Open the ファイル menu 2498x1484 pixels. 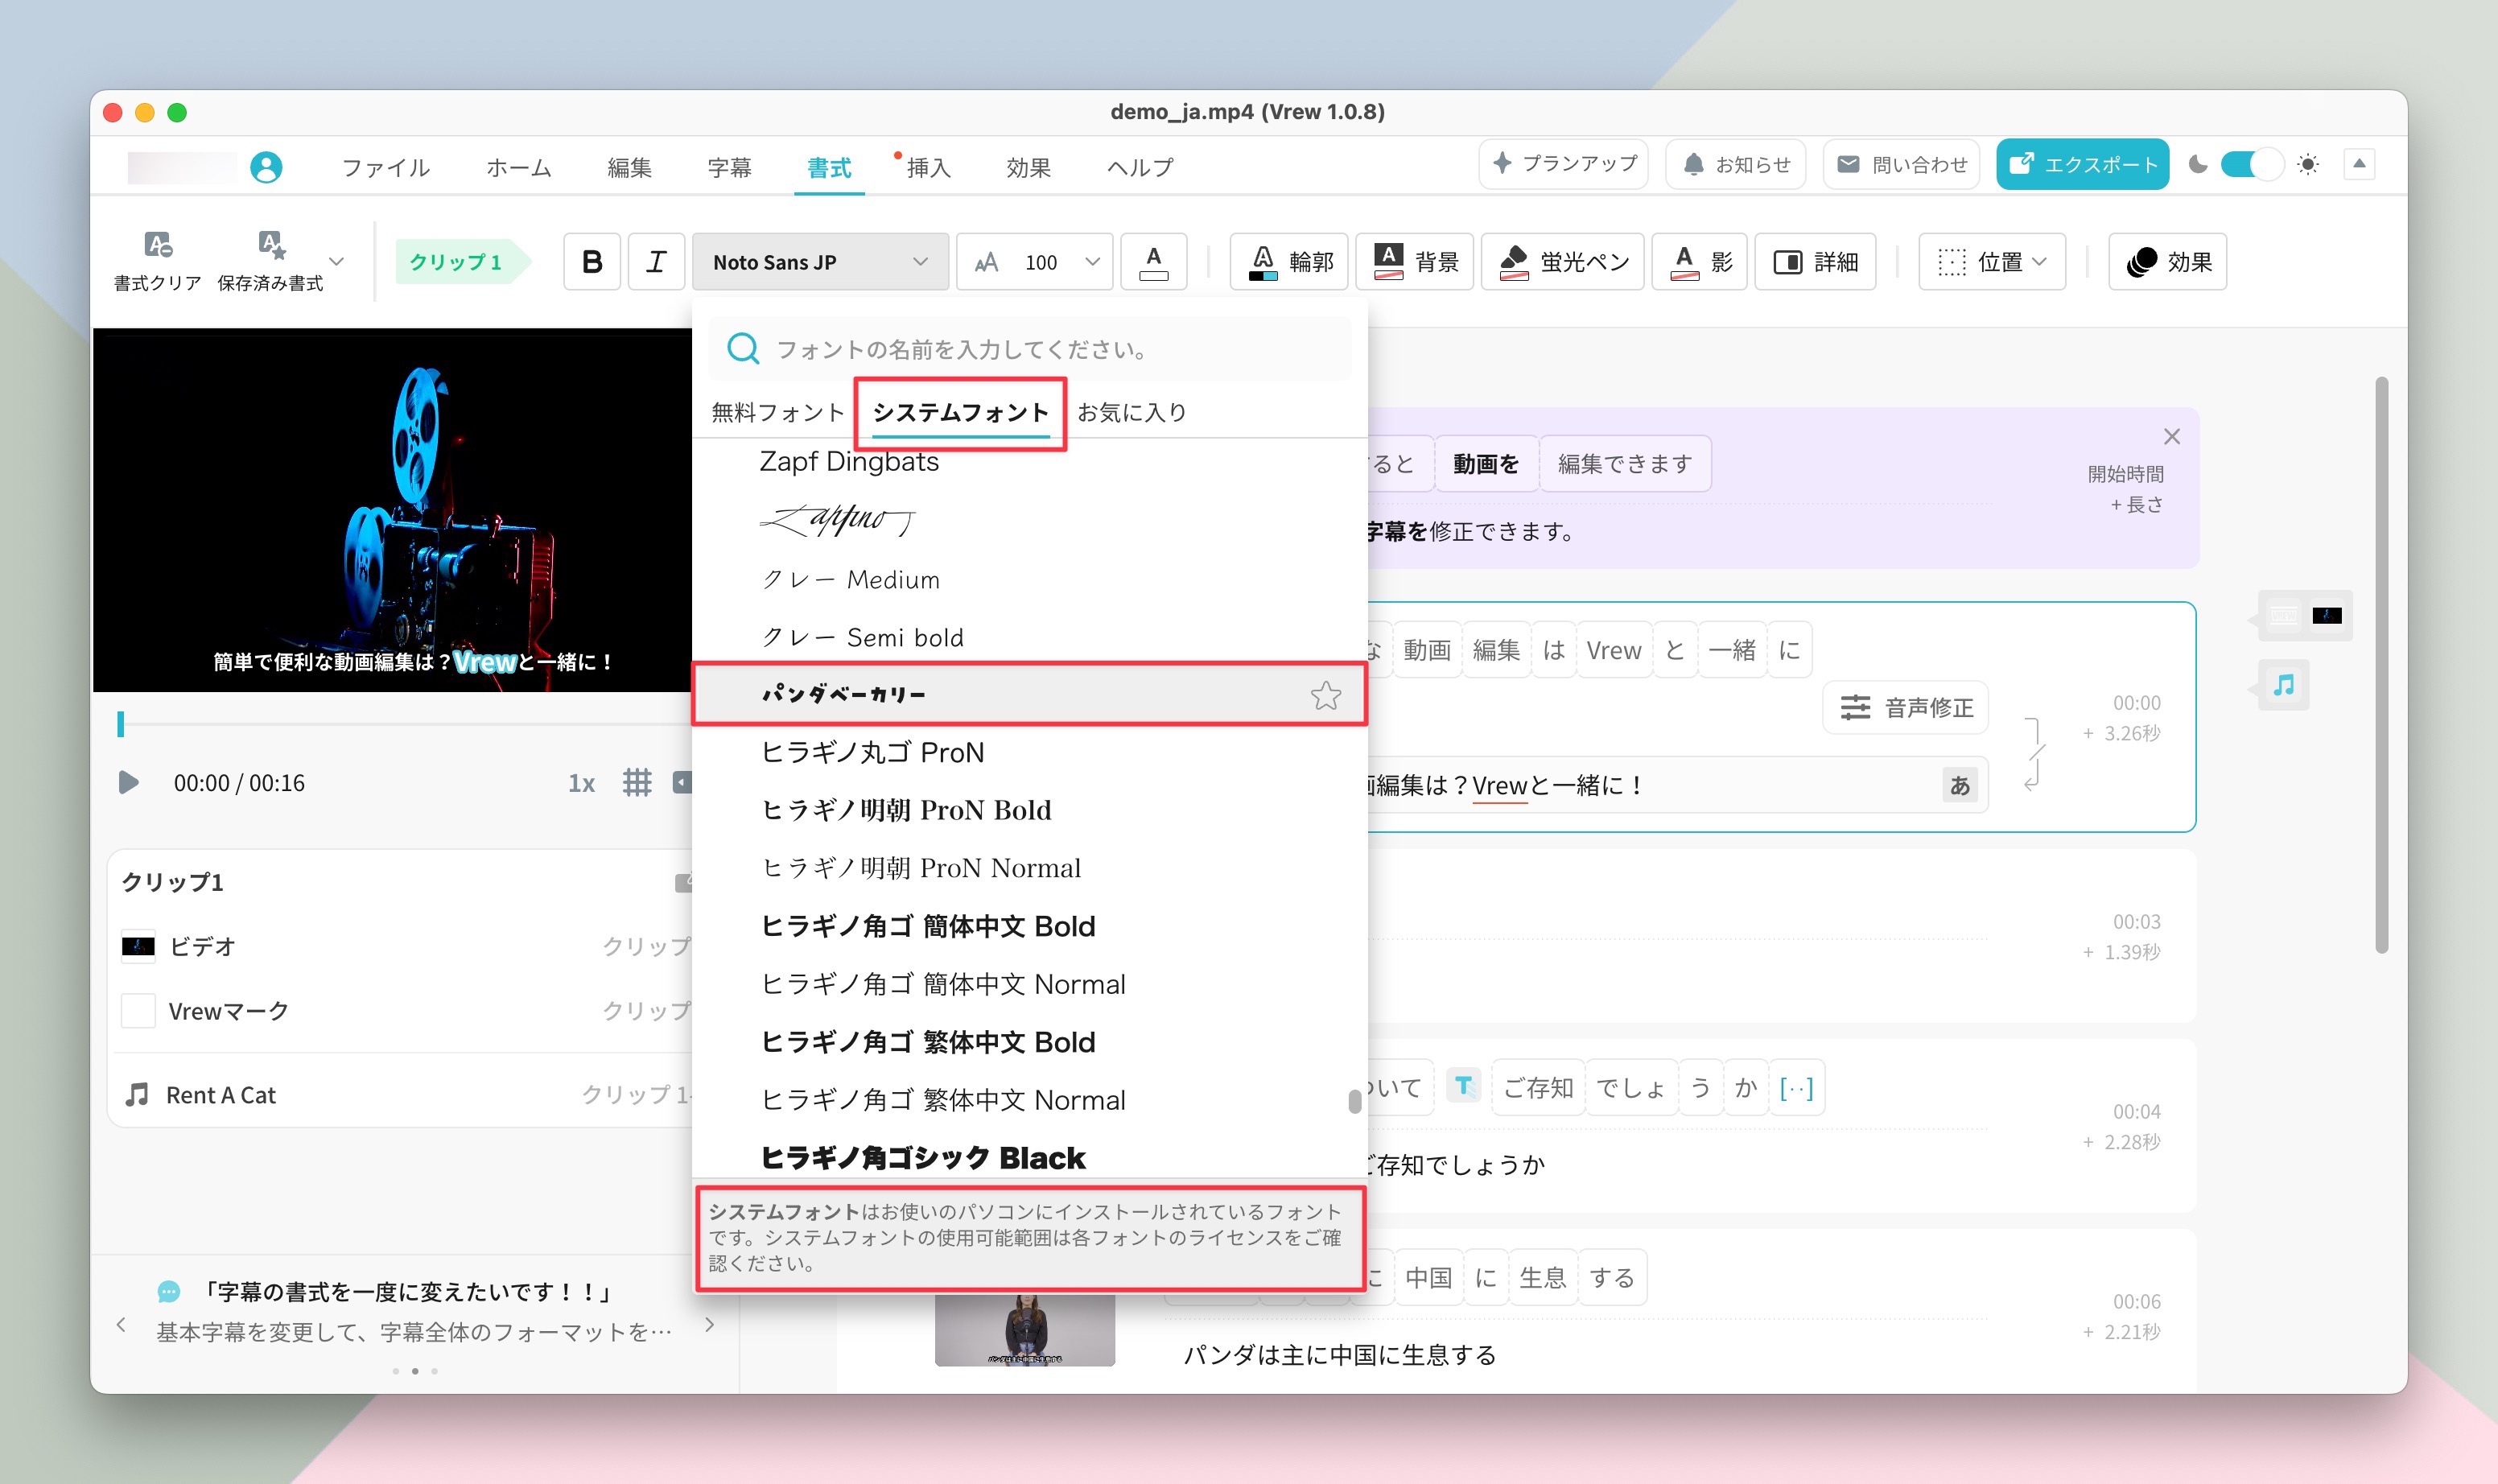pyautogui.click(x=386, y=167)
